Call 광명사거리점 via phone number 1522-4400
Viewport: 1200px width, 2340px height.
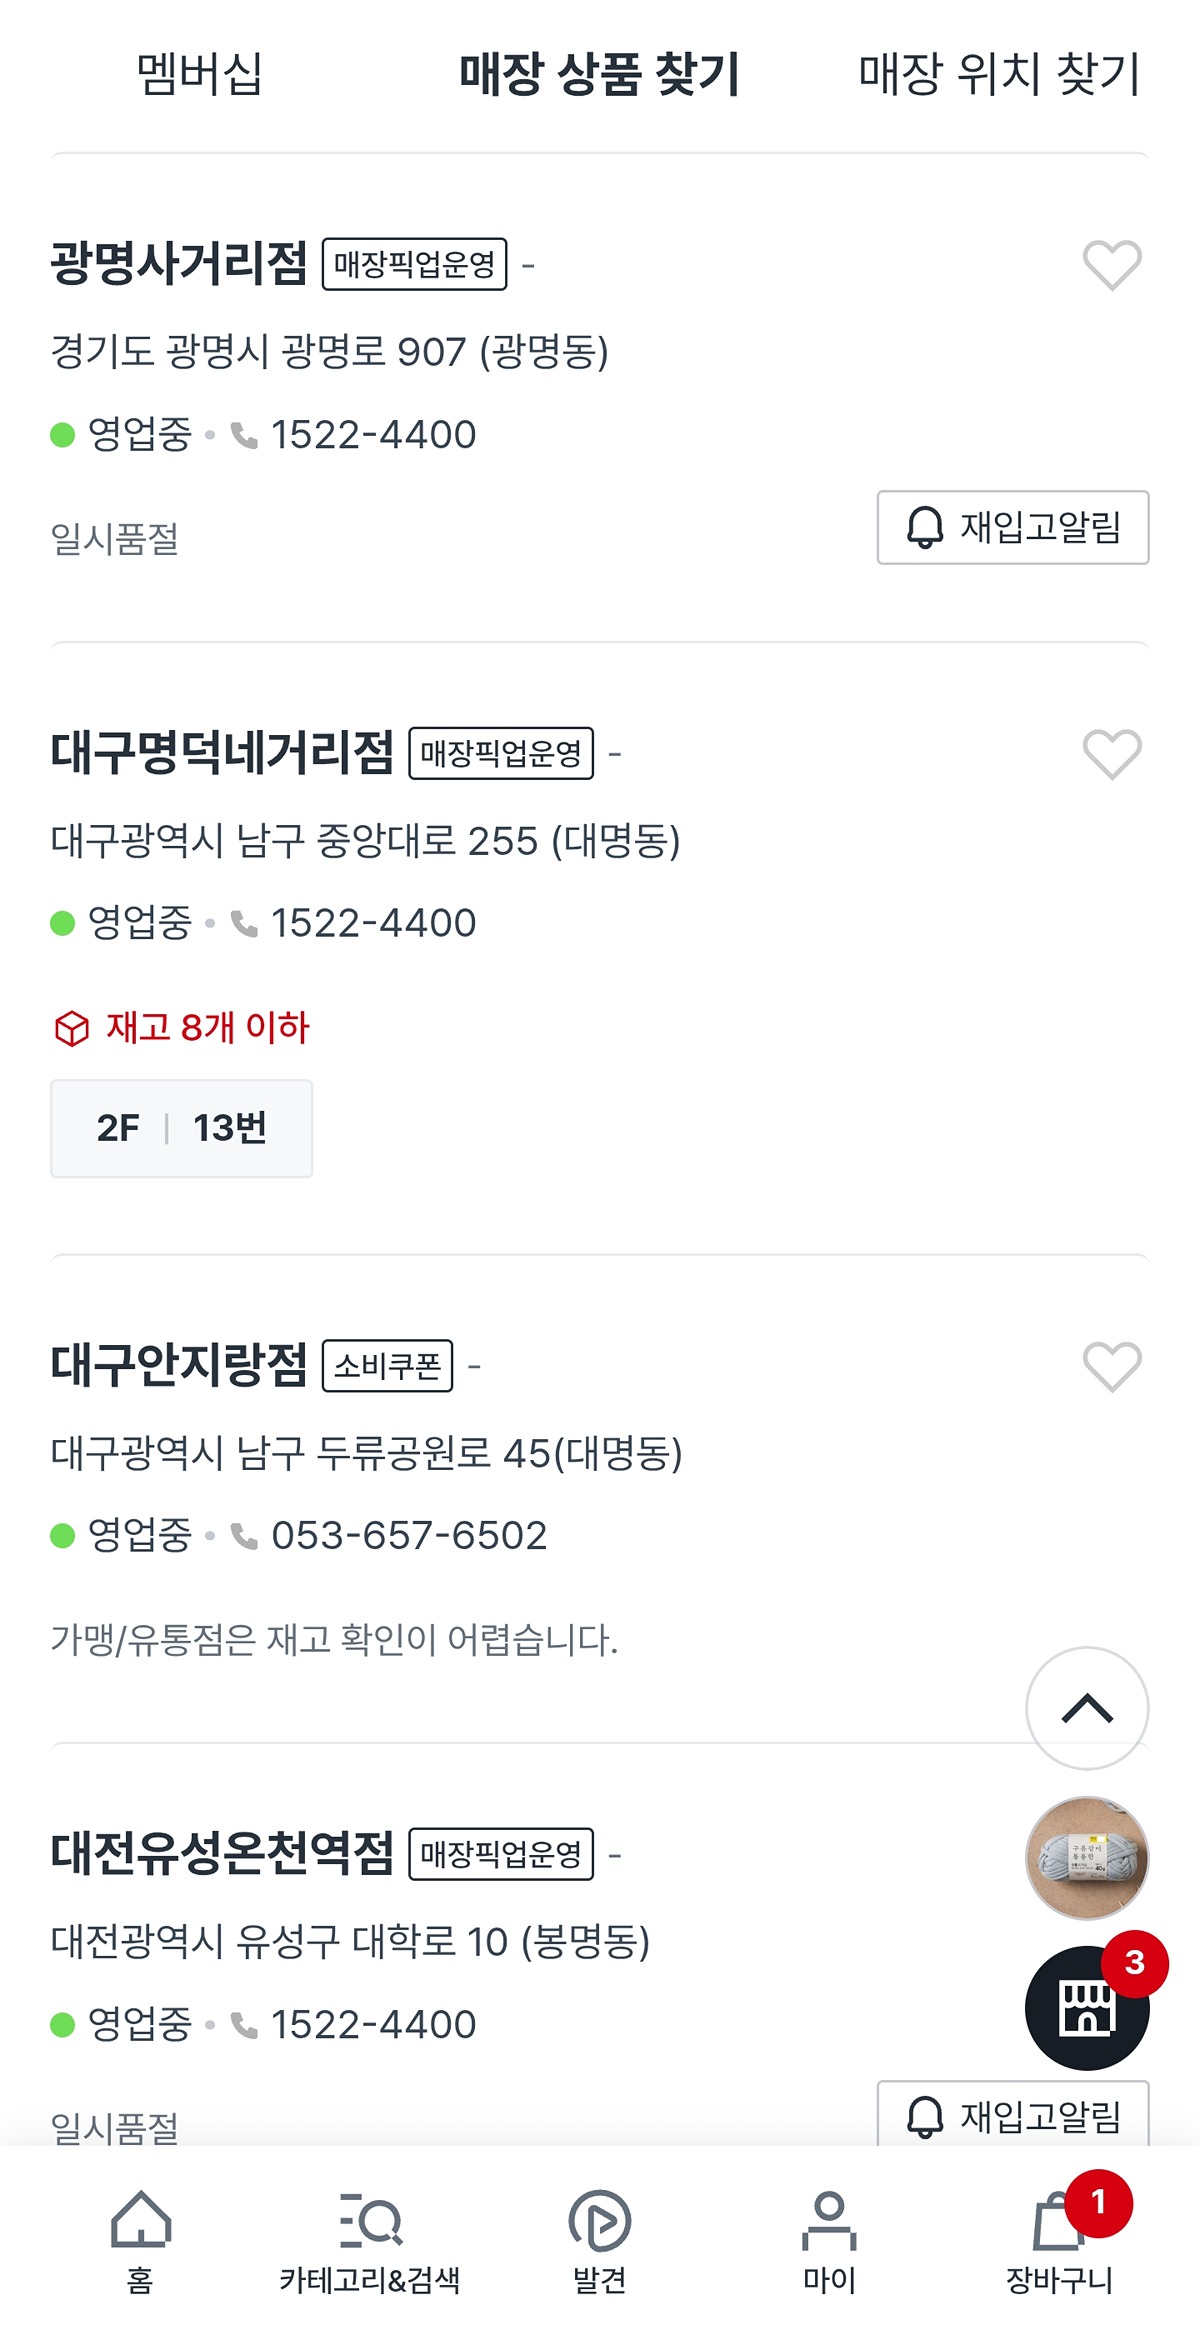pos(372,435)
